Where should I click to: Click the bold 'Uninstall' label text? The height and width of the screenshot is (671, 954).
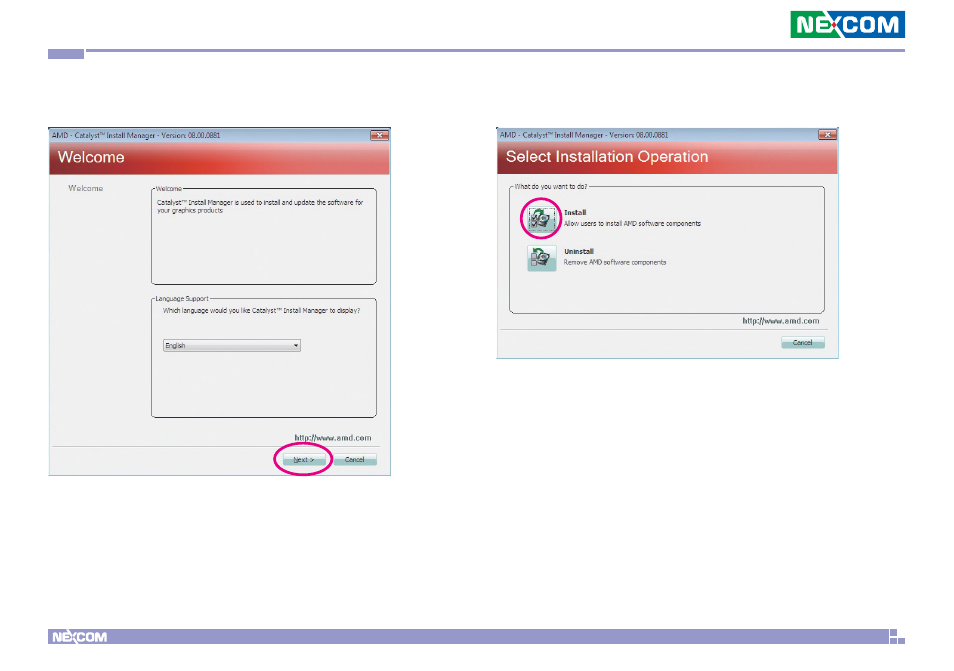pos(579,251)
